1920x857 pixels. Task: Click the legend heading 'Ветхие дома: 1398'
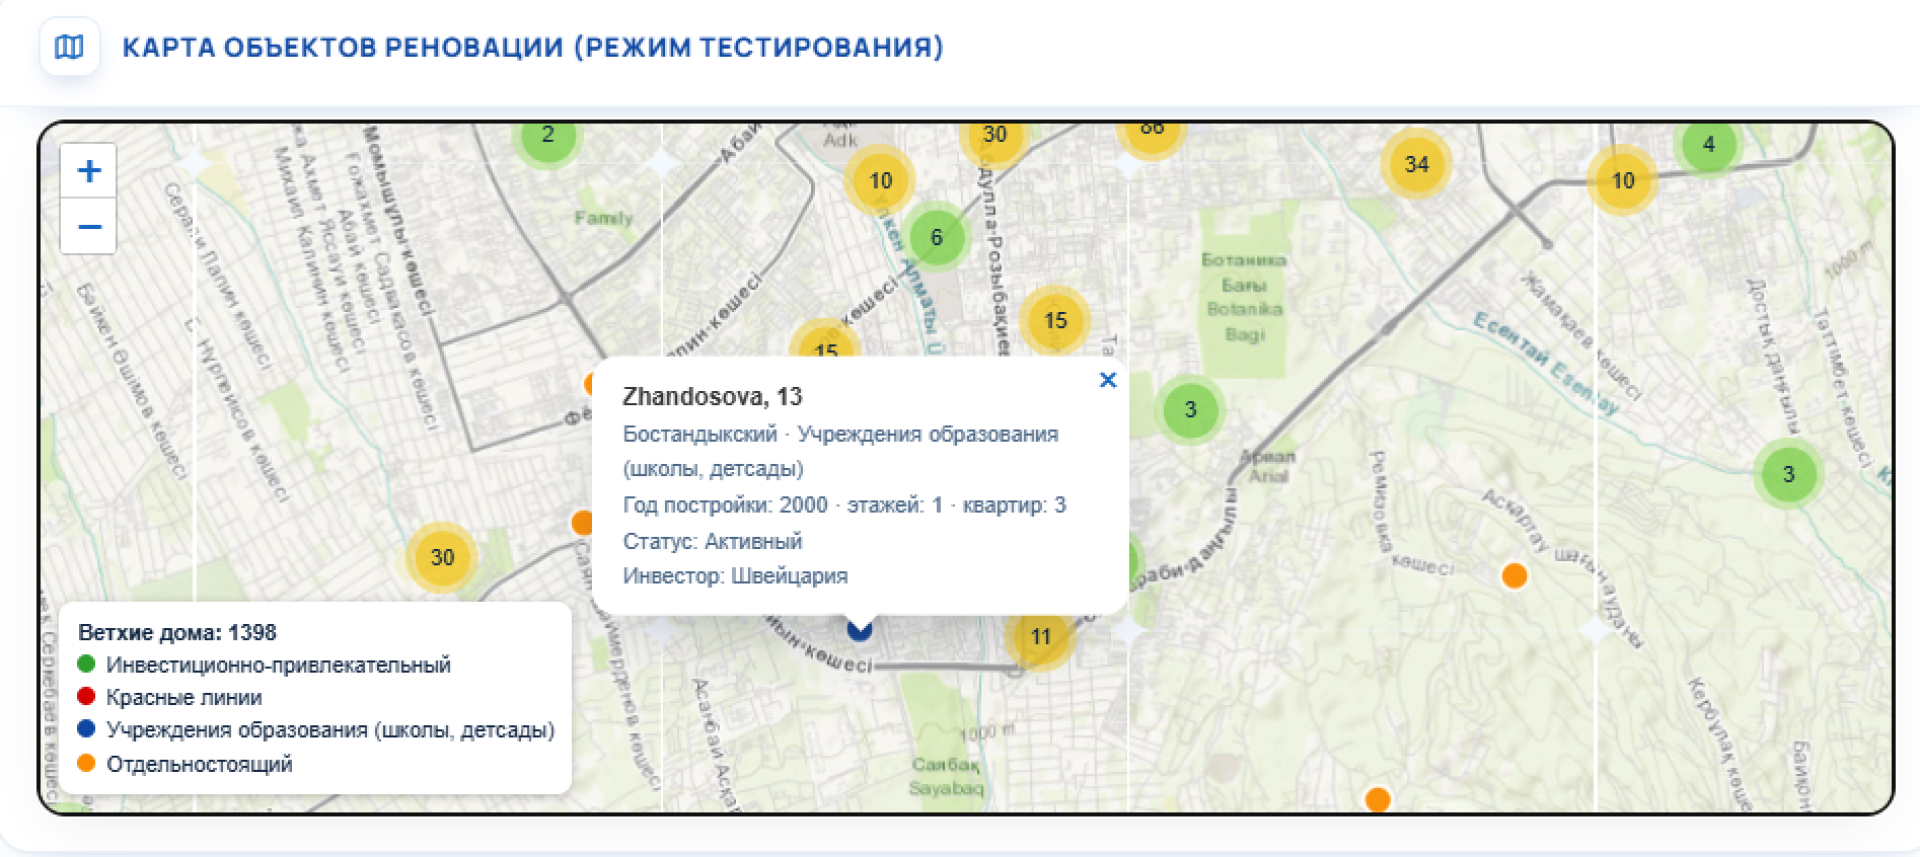coord(177,632)
